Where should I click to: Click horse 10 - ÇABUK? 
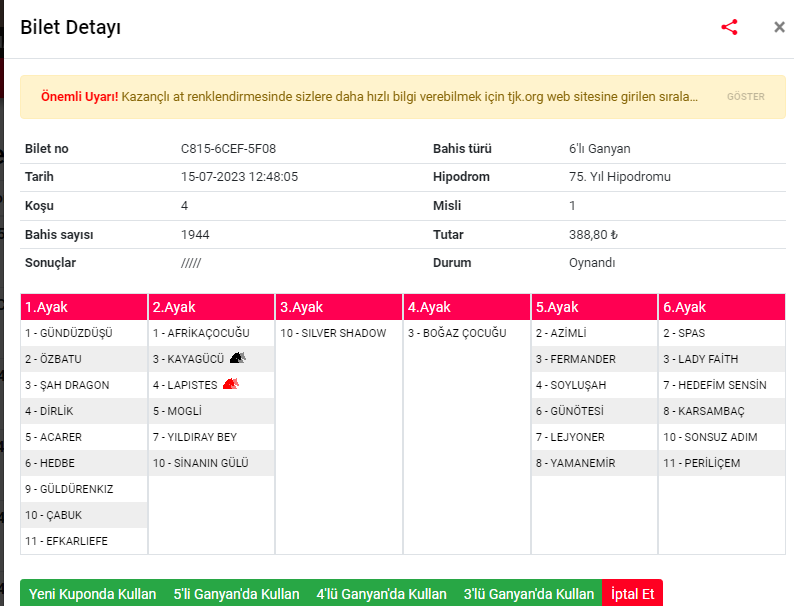(x=53, y=515)
